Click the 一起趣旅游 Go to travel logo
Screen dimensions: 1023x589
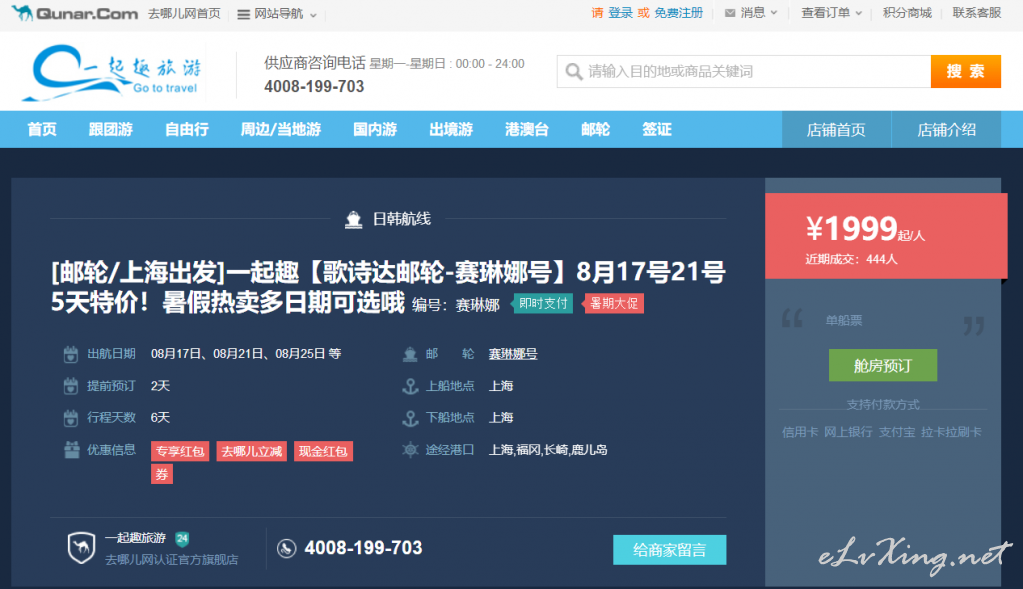[112, 72]
